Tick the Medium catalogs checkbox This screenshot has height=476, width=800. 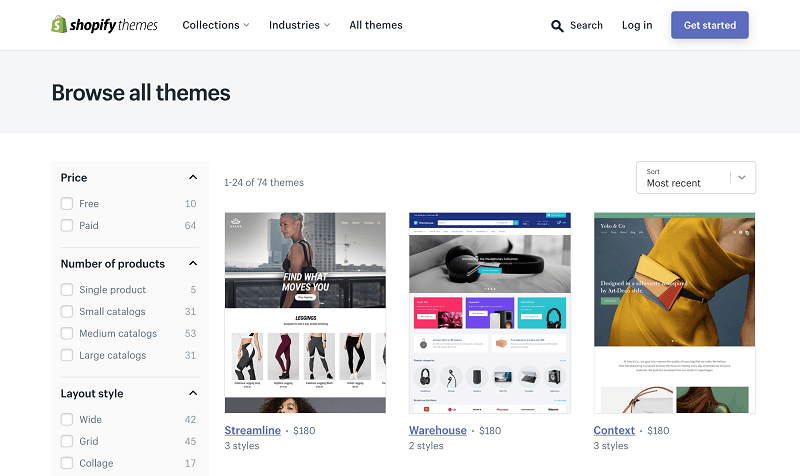(x=67, y=334)
